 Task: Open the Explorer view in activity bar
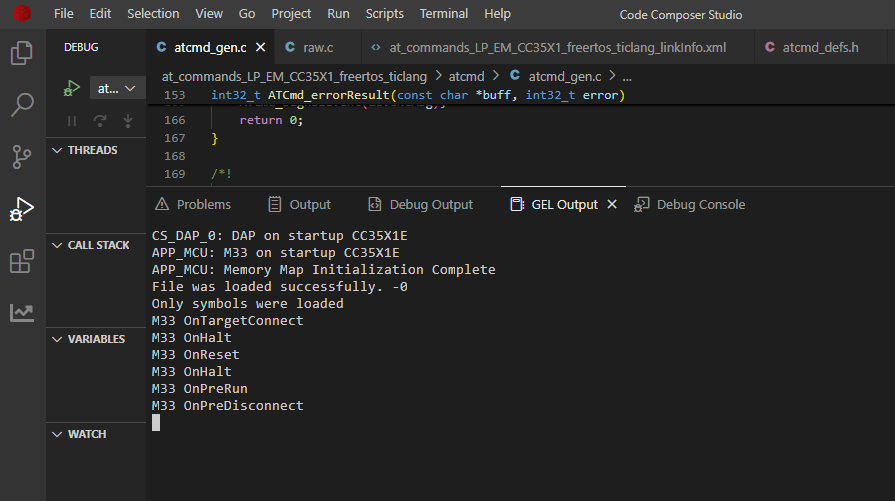point(22,52)
